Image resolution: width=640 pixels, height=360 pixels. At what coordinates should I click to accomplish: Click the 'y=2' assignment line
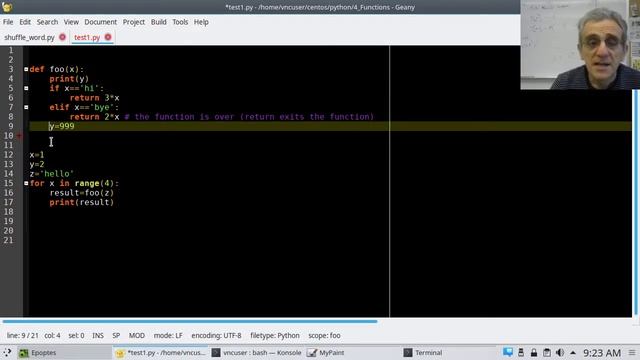37,164
